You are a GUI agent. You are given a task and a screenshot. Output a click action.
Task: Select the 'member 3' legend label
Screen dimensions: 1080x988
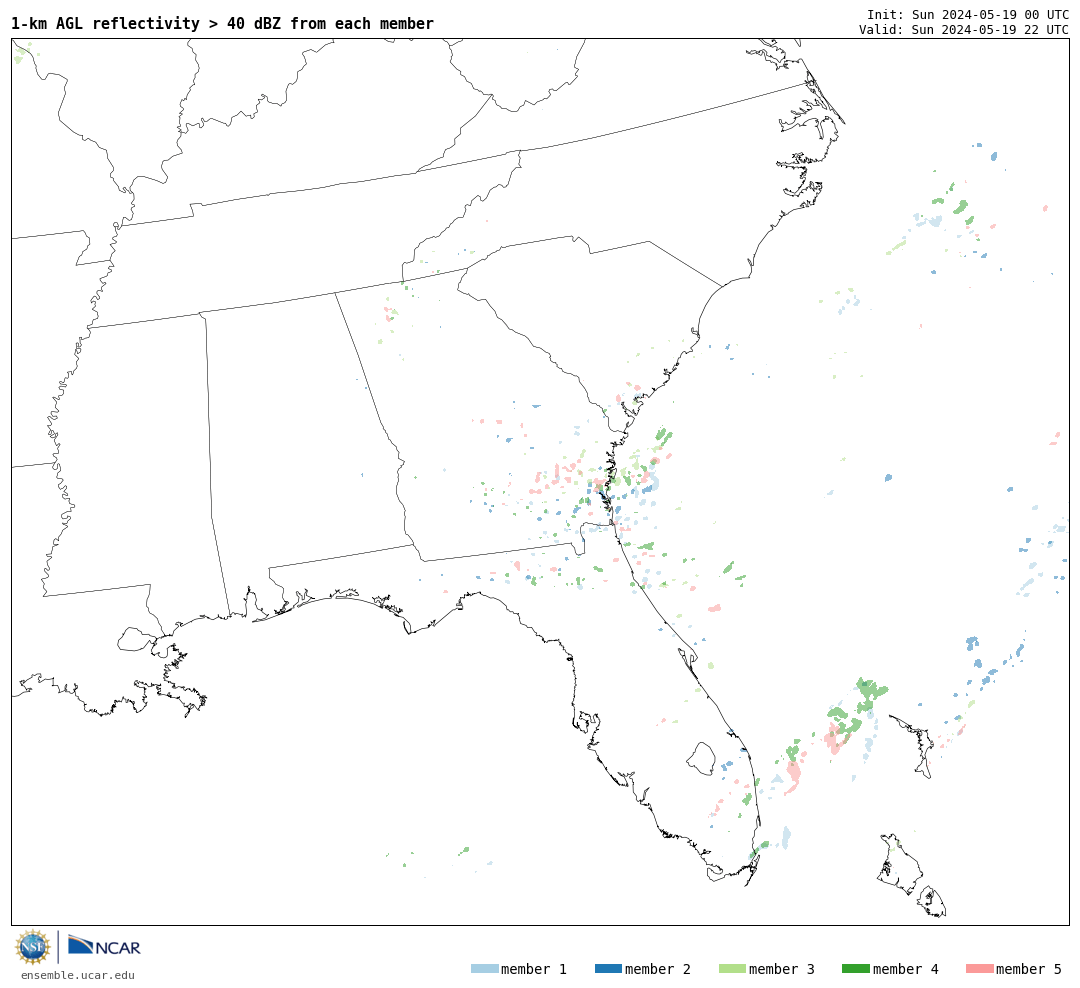782,969
